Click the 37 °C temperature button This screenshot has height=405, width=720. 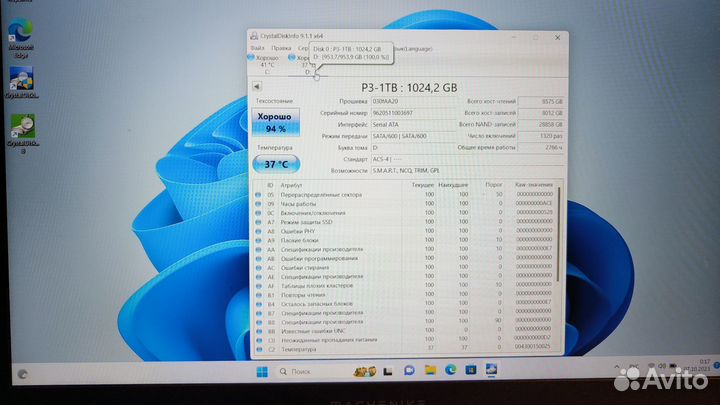276,164
